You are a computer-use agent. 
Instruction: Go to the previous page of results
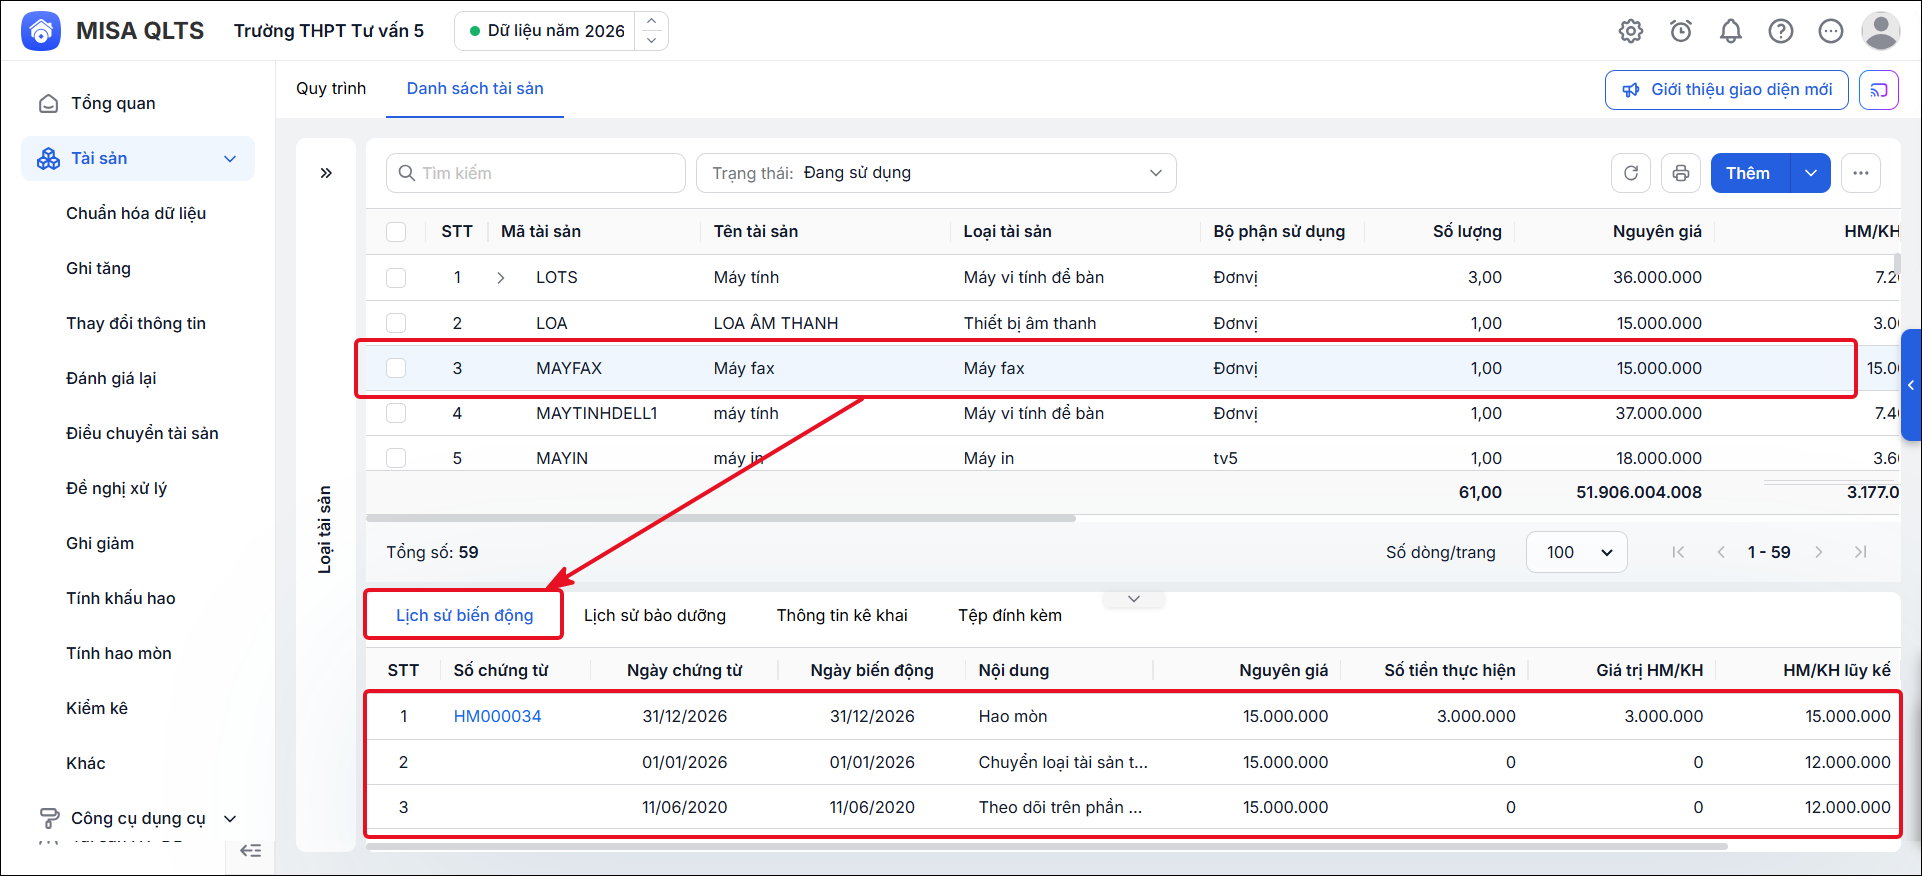pos(1721,552)
